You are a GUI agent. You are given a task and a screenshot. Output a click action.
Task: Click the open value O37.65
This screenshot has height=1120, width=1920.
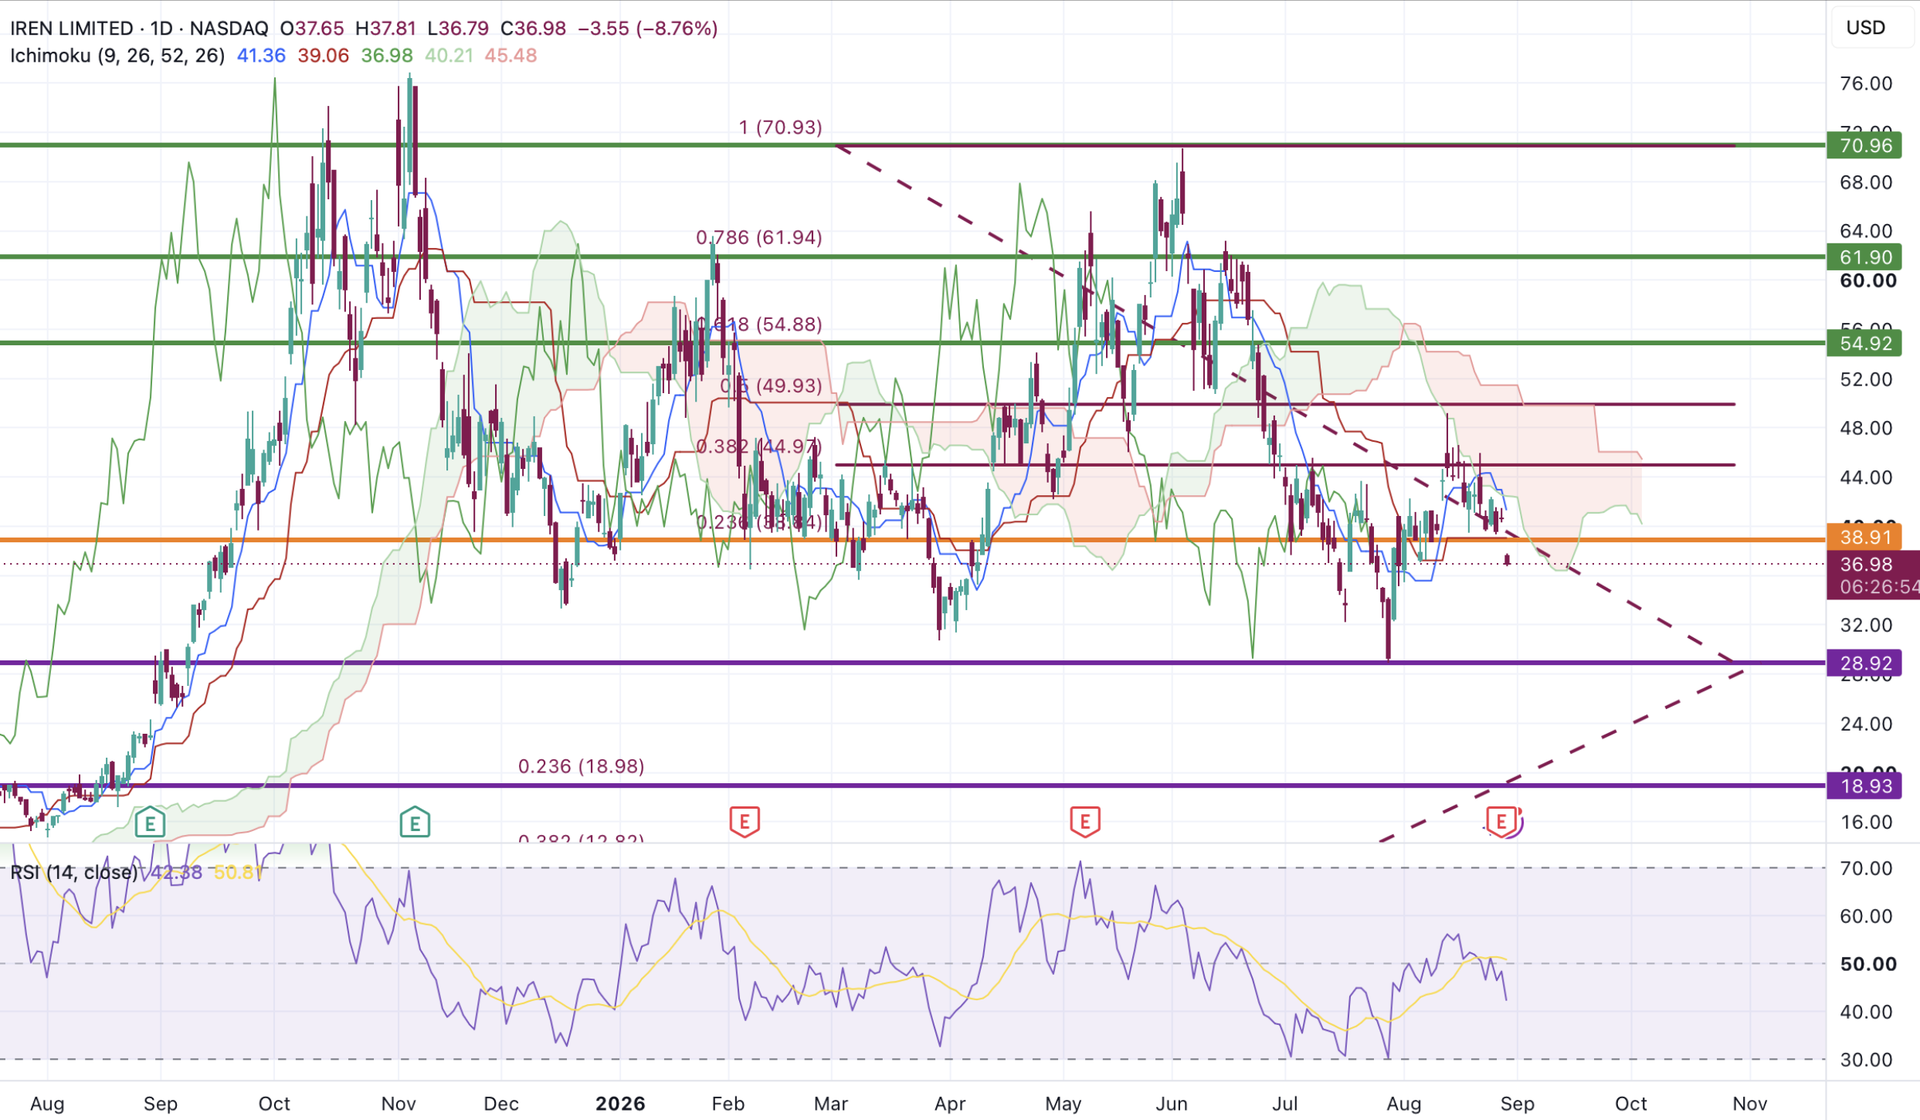[x=312, y=28]
